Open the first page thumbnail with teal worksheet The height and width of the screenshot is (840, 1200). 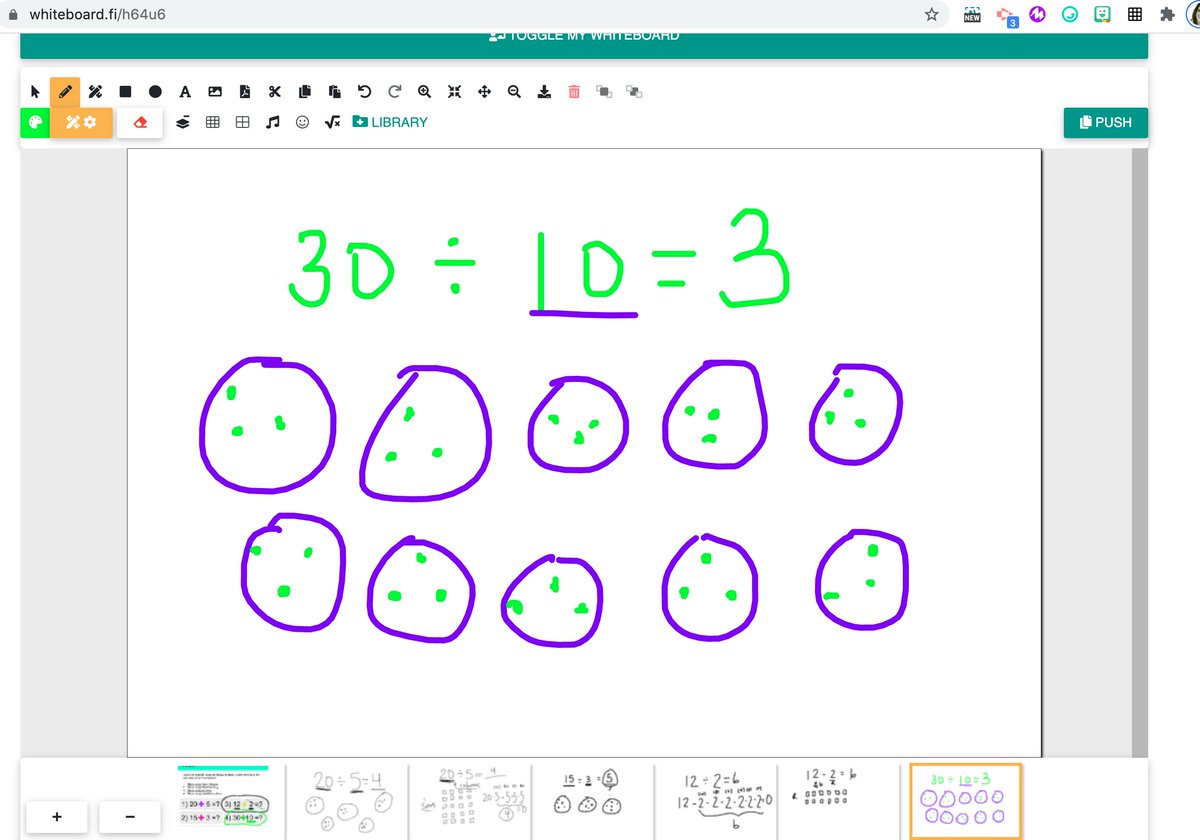223,800
